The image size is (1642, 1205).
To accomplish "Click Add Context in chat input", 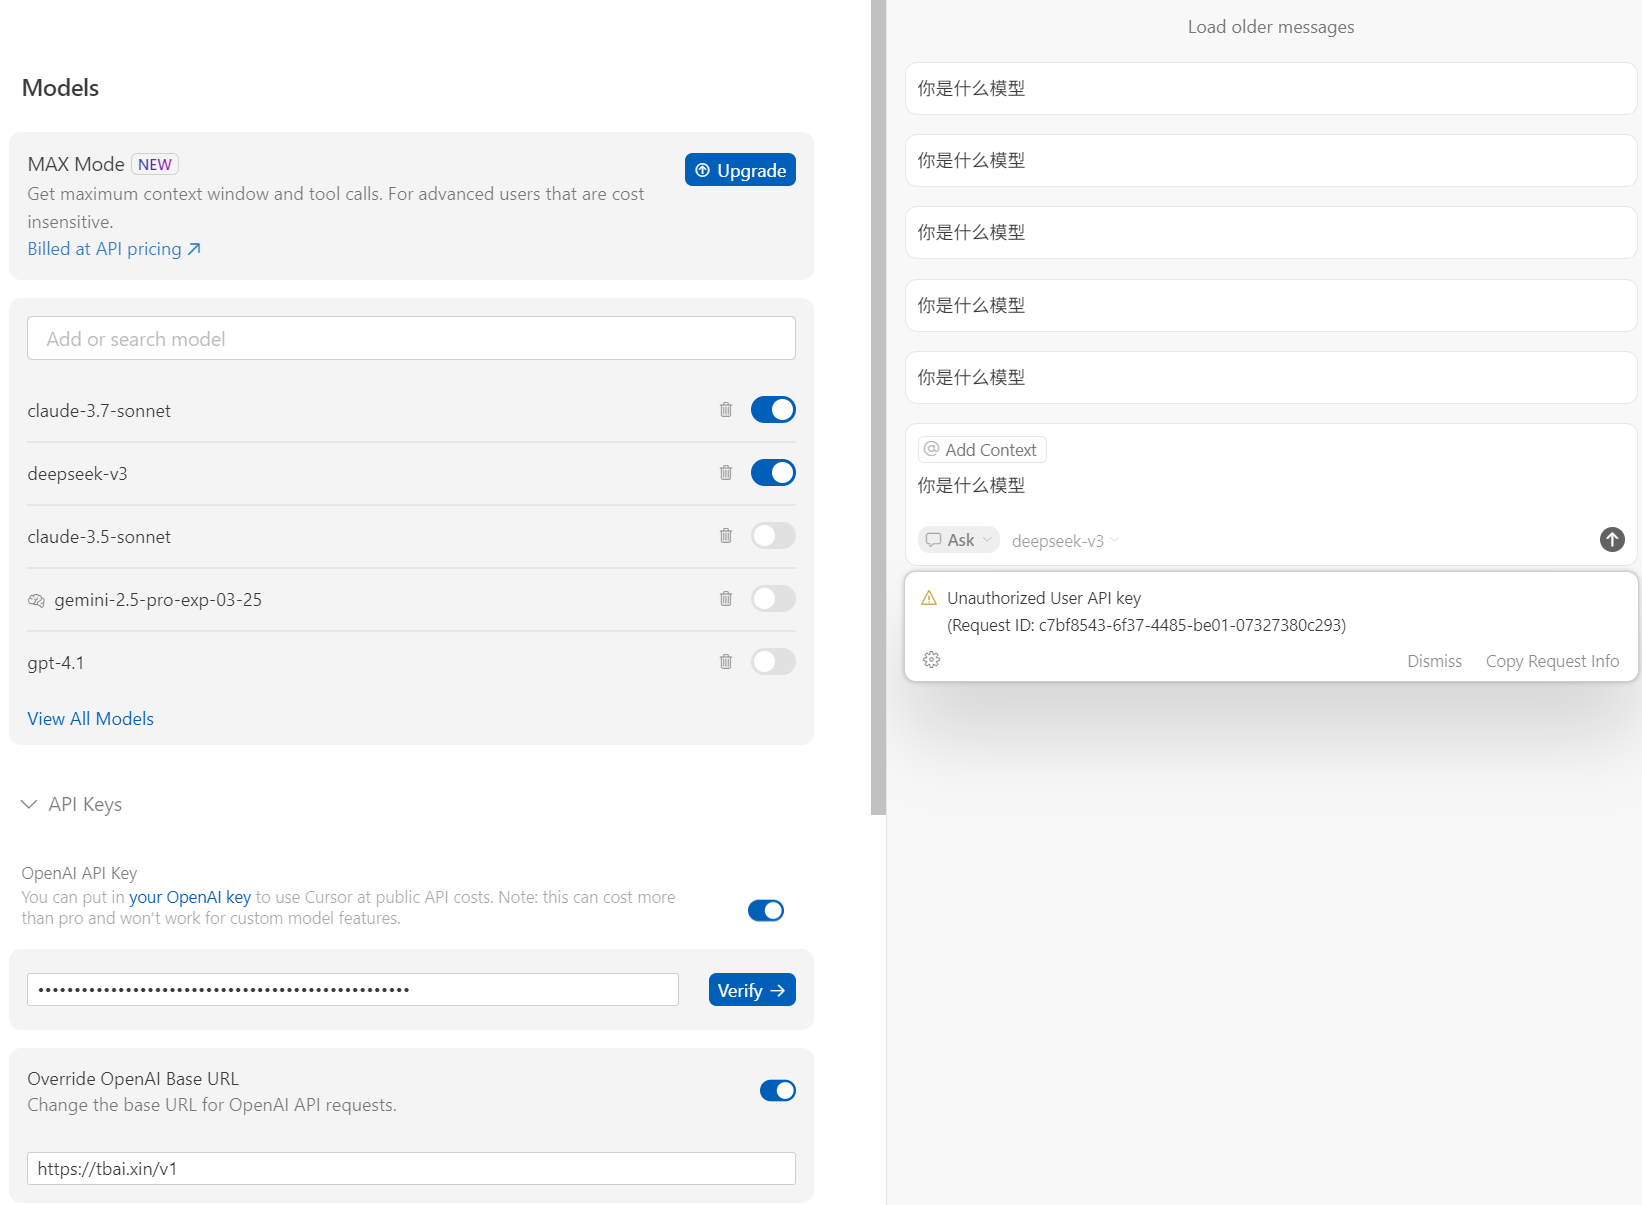I will 982,450.
